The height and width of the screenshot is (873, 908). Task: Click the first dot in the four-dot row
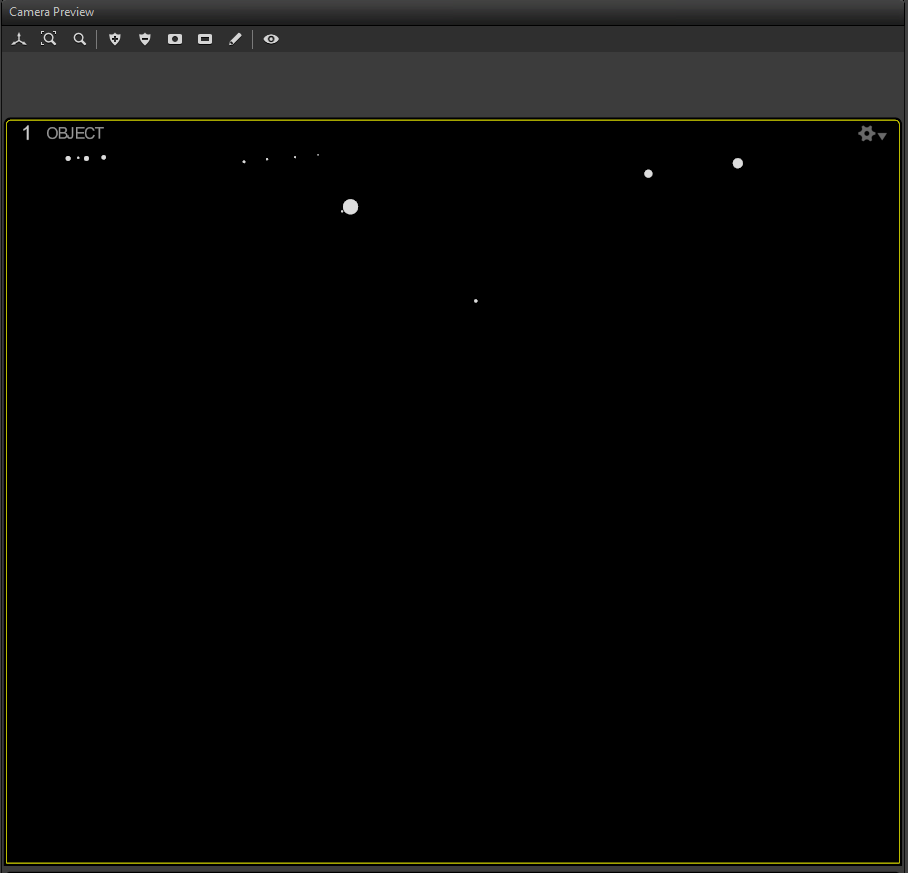[244, 161]
